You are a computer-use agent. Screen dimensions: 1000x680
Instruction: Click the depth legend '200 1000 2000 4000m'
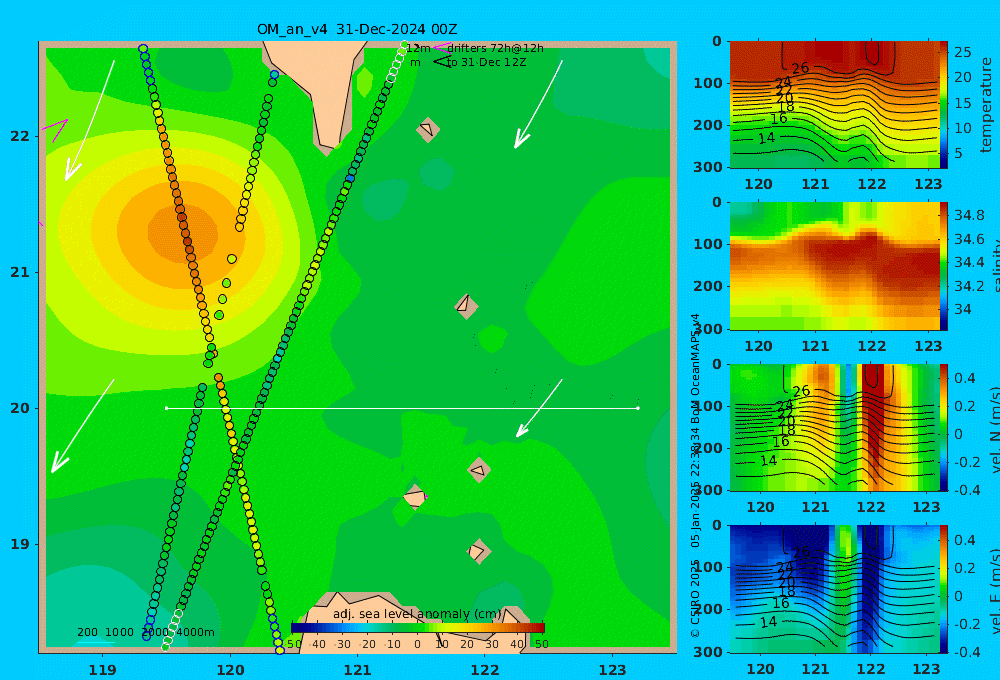click(146, 632)
